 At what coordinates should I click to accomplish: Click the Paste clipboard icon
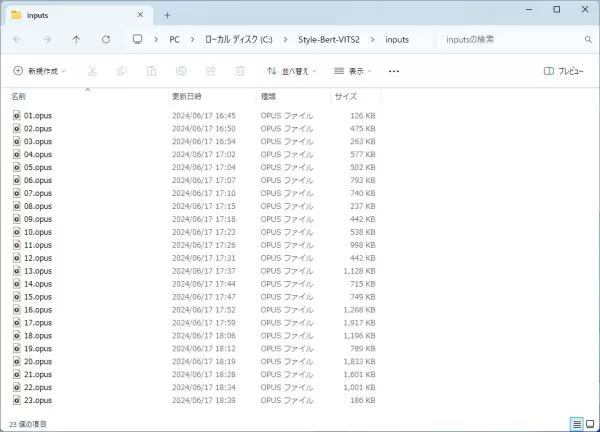point(152,71)
